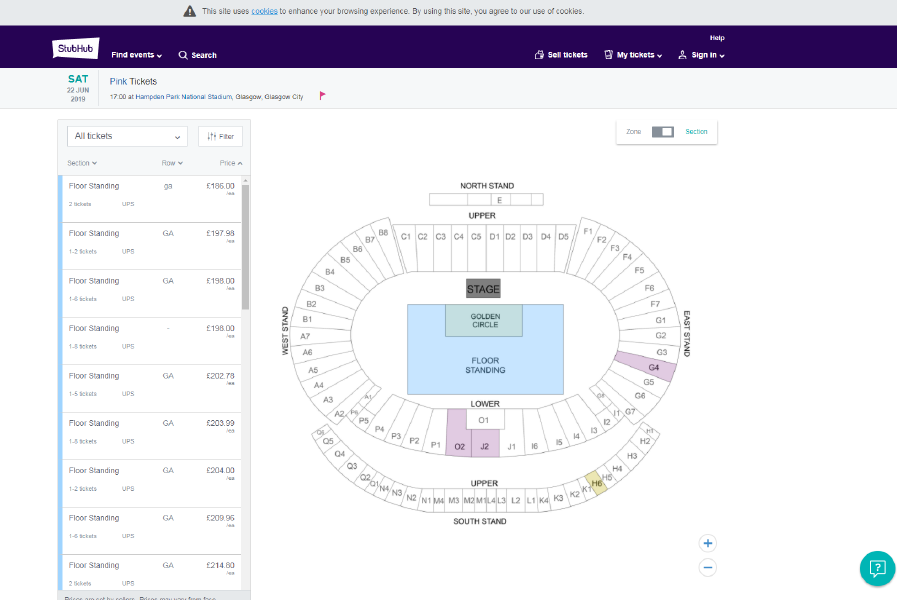897x600 pixels.
Task: Follow the cookies link in banner
Action: (264, 11)
